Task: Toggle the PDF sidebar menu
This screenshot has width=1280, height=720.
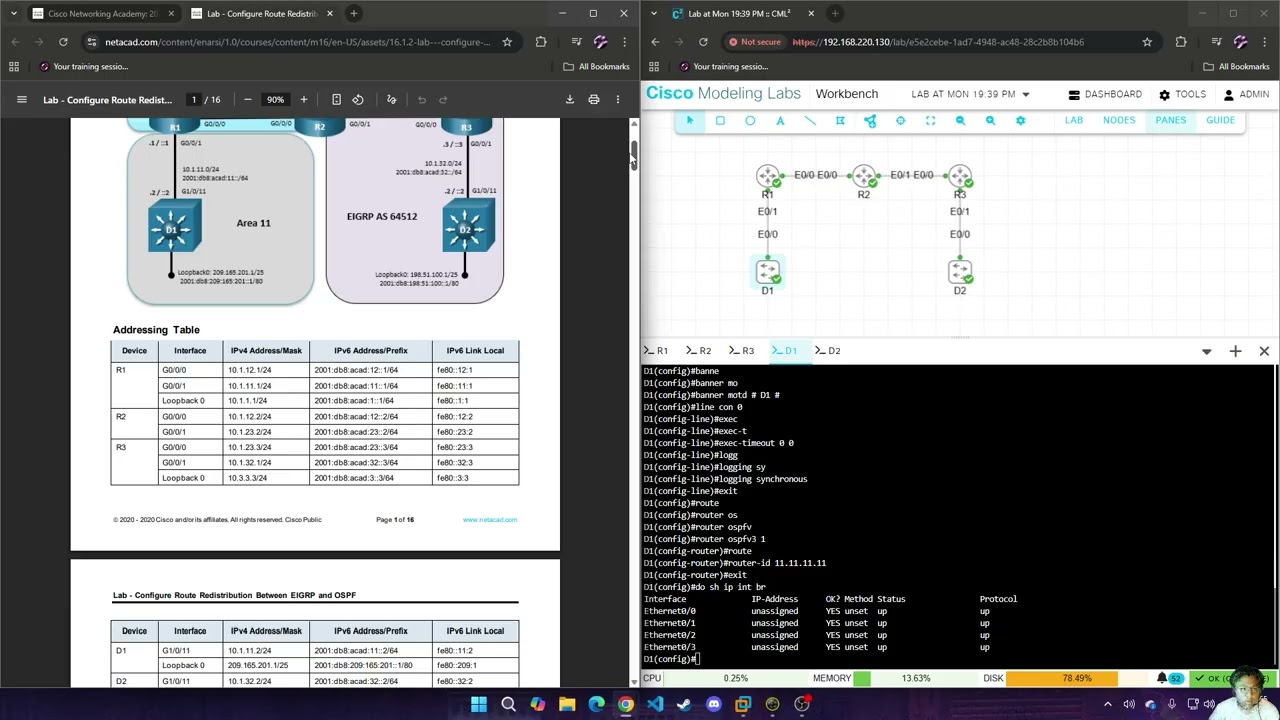Action: tap(21, 99)
